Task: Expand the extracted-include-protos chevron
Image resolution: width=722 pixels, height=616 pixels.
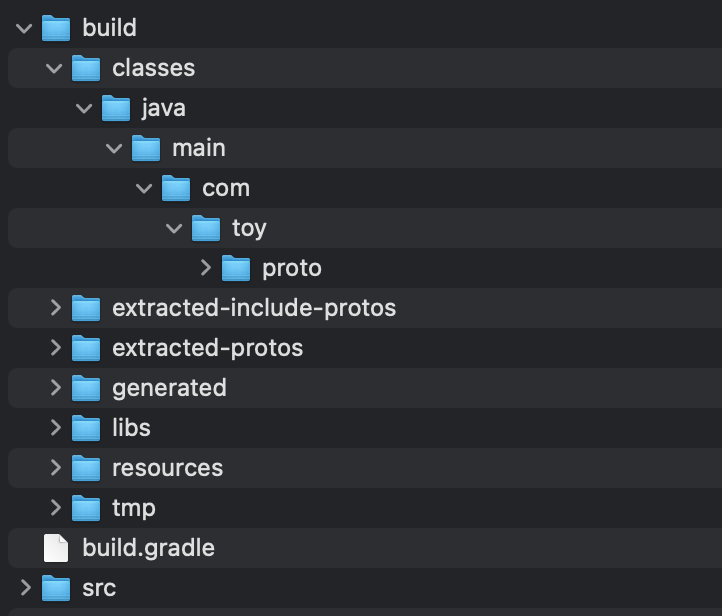Action: point(56,308)
